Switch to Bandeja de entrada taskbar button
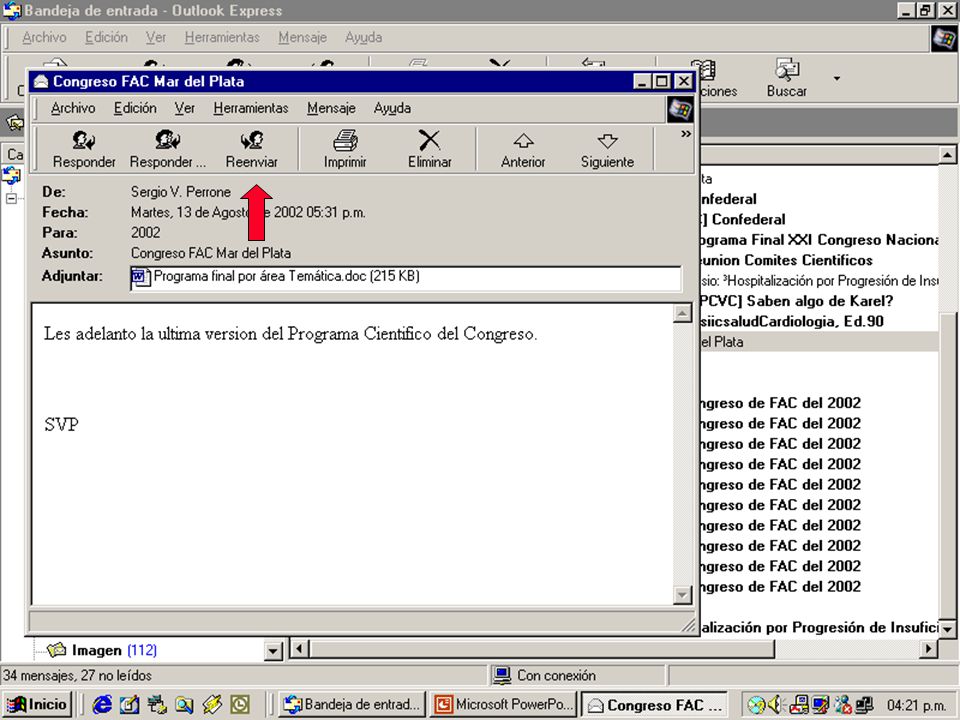 coord(352,705)
